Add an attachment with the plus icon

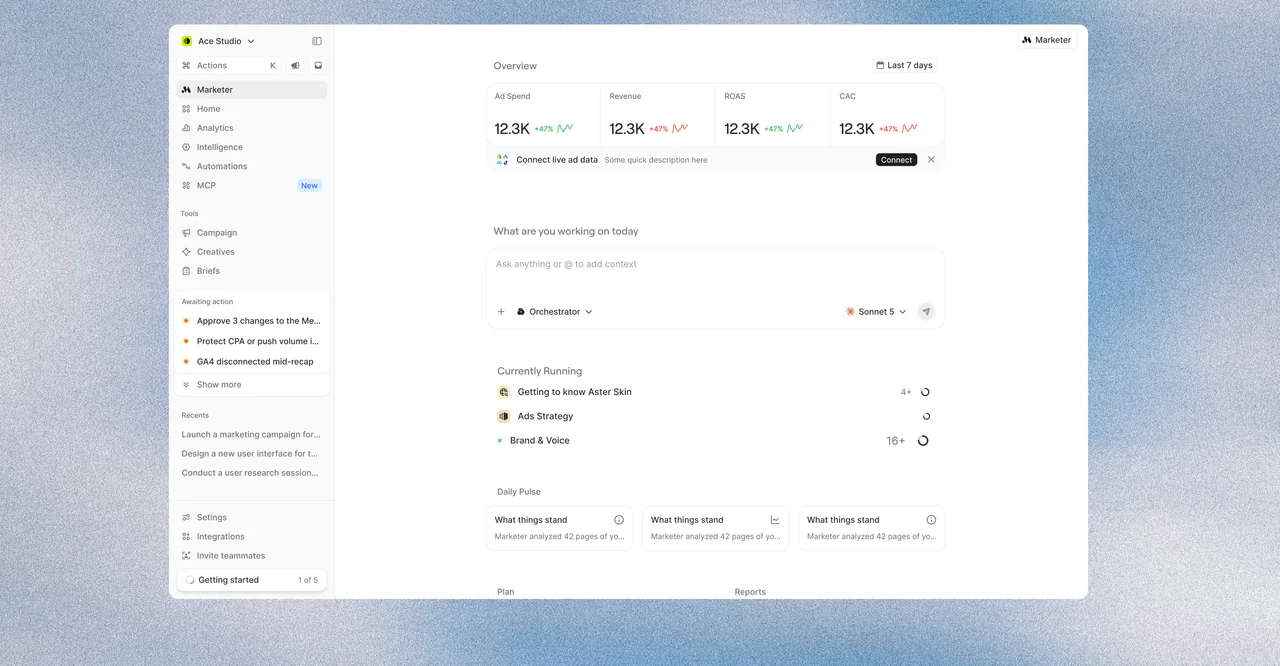(501, 312)
